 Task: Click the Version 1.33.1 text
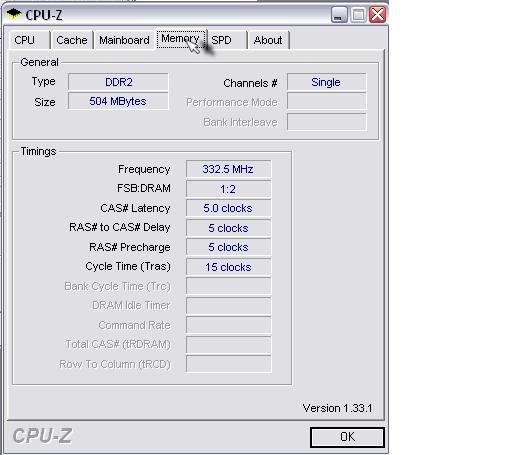(x=337, y=408)
